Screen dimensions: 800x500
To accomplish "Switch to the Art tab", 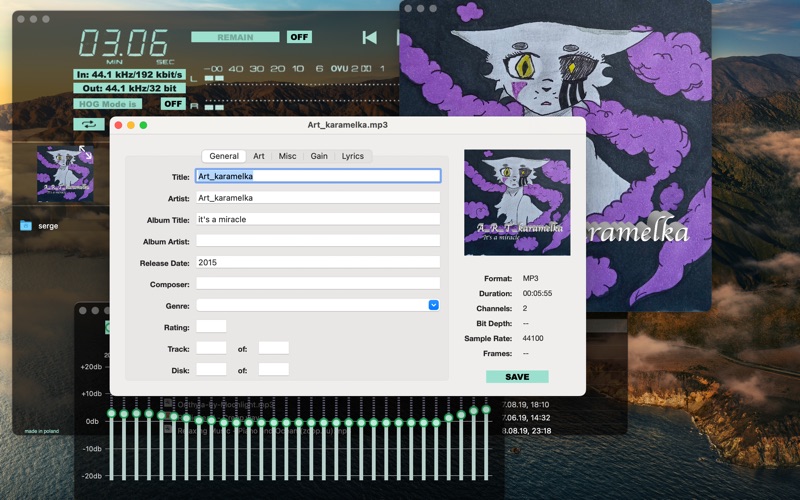I will [259, 156].
